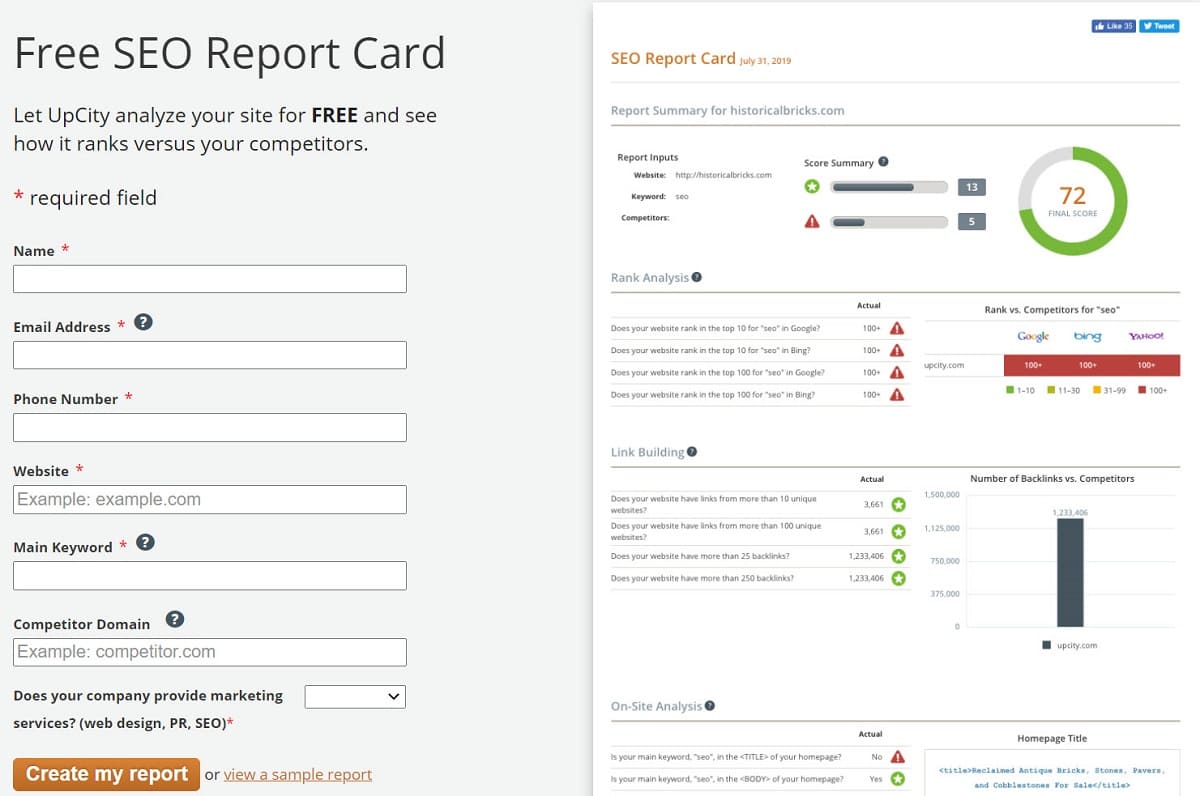The width and height of the screenshot is (1200, 796).
Task: Click the help icon beside On-Site Analysis
Action: pos(710,705)
